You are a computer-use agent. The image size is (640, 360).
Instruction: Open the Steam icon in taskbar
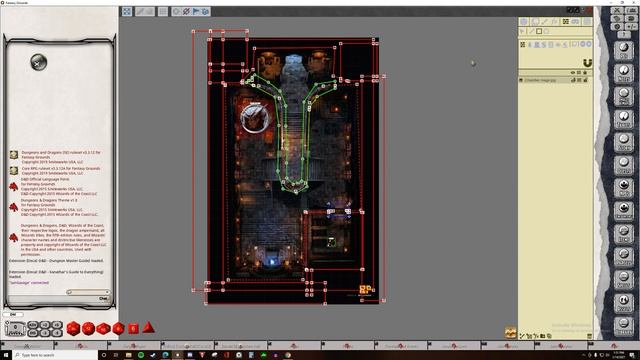(153, 355)
